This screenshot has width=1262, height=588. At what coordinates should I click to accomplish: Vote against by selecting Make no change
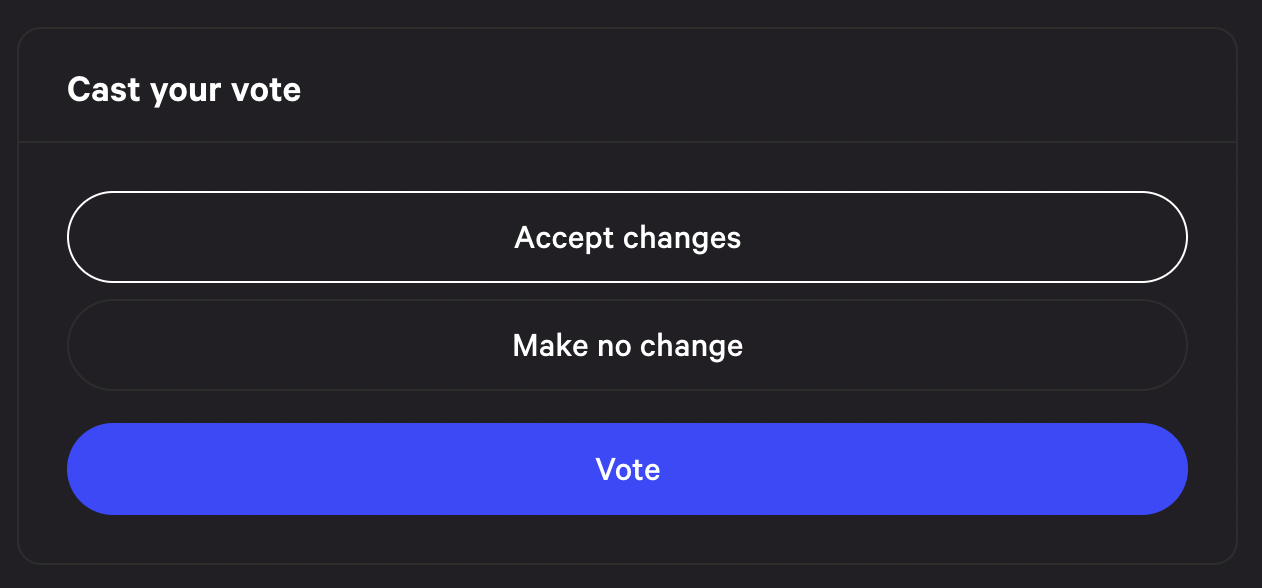coord(627,345)
